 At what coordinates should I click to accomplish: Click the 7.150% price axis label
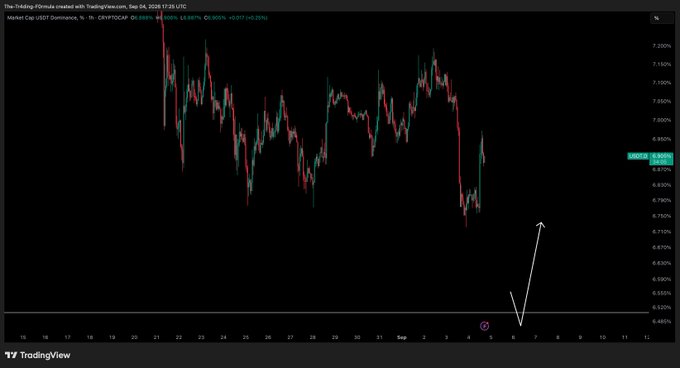tap(662, 64)
